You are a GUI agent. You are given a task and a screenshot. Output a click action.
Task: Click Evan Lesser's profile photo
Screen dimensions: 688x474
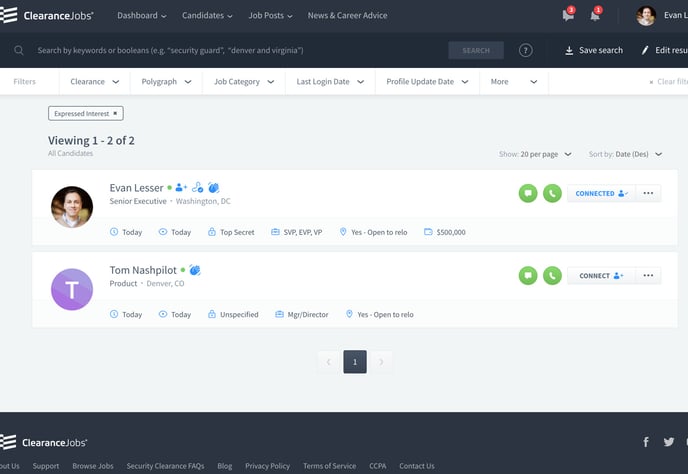(72, 207)
